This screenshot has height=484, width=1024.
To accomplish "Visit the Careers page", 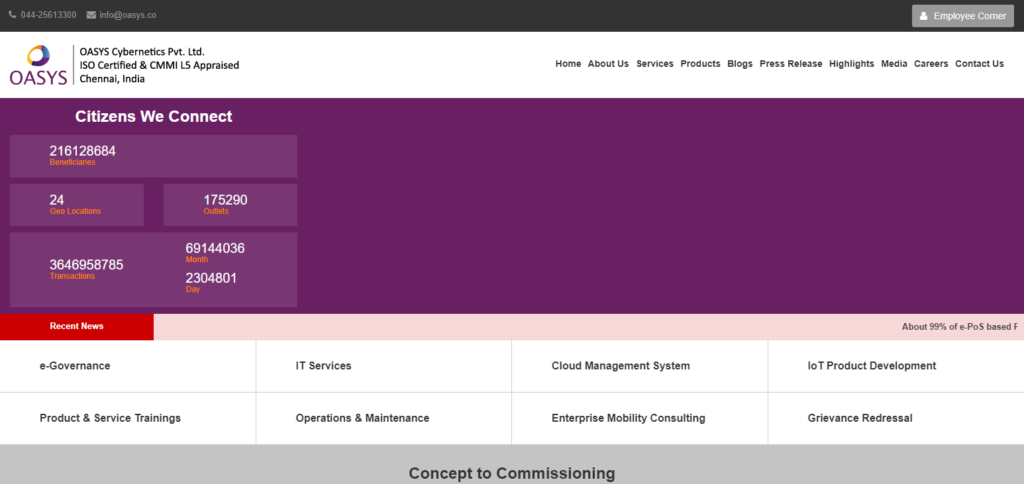I will [x=931, y=64].
